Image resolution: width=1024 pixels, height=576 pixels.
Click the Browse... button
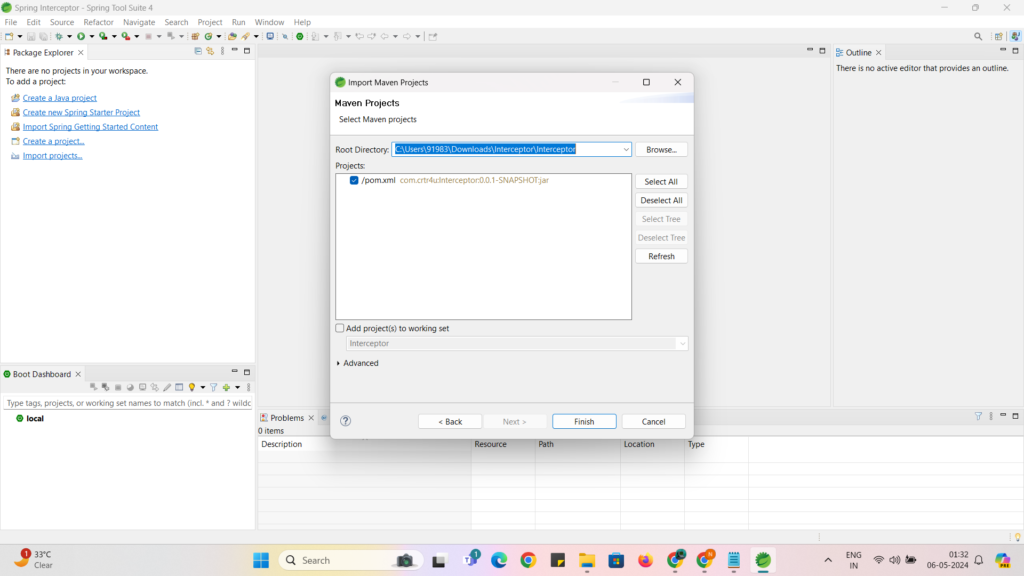661,150
